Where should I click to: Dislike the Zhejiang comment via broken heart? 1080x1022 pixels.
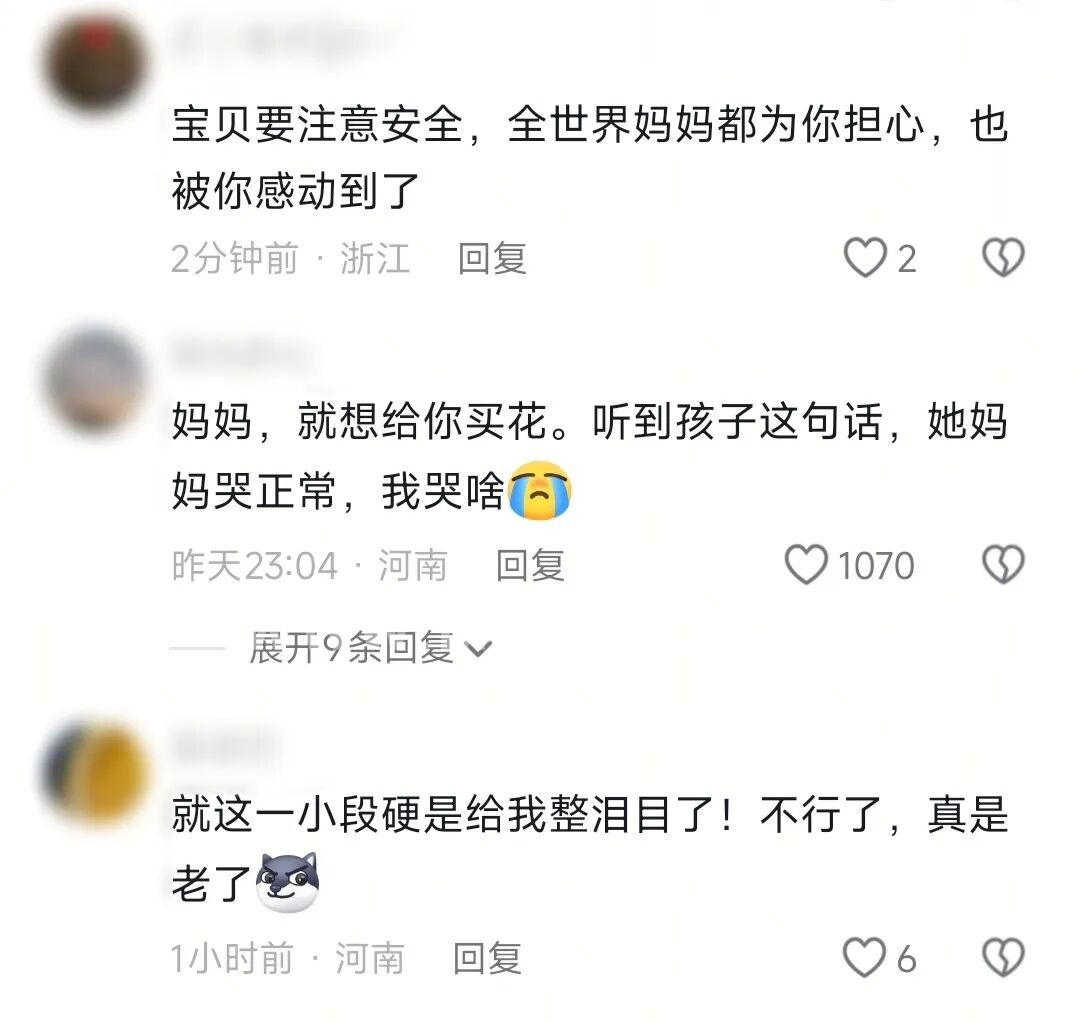point(1003,258)
